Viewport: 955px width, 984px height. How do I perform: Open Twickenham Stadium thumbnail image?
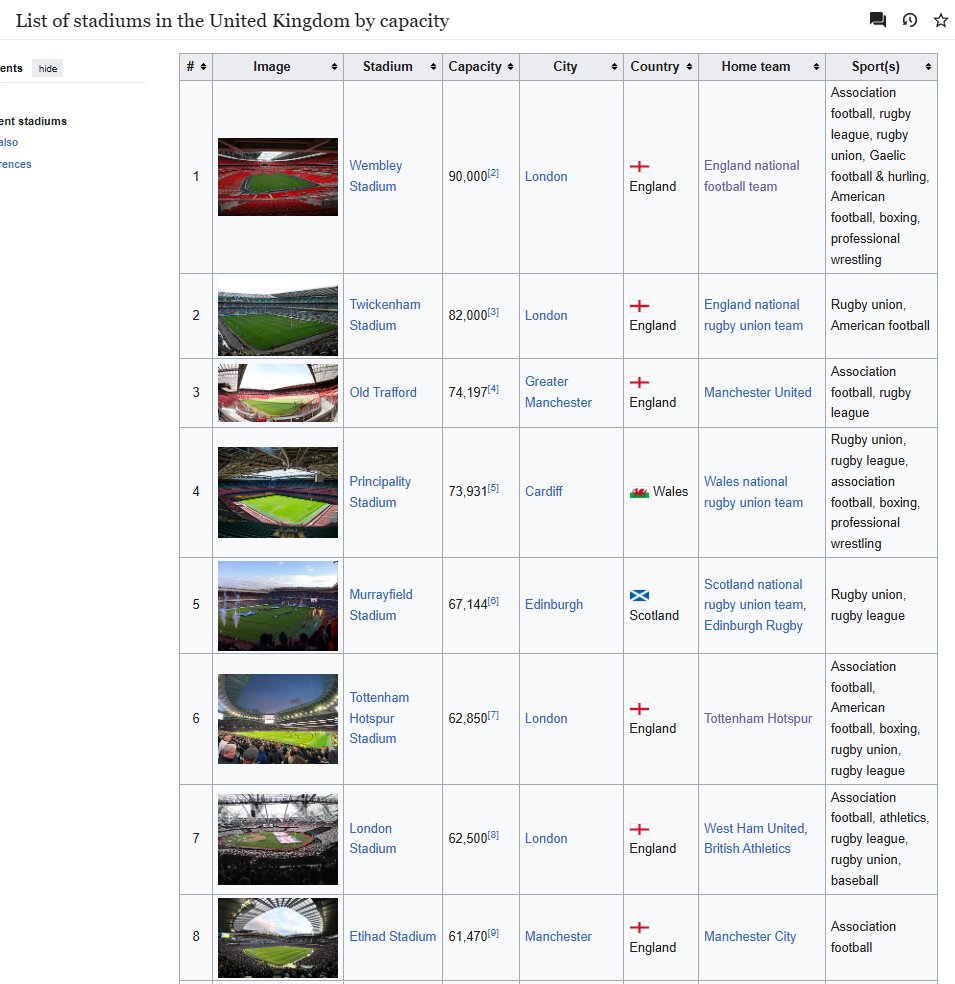tap(278, 316)
